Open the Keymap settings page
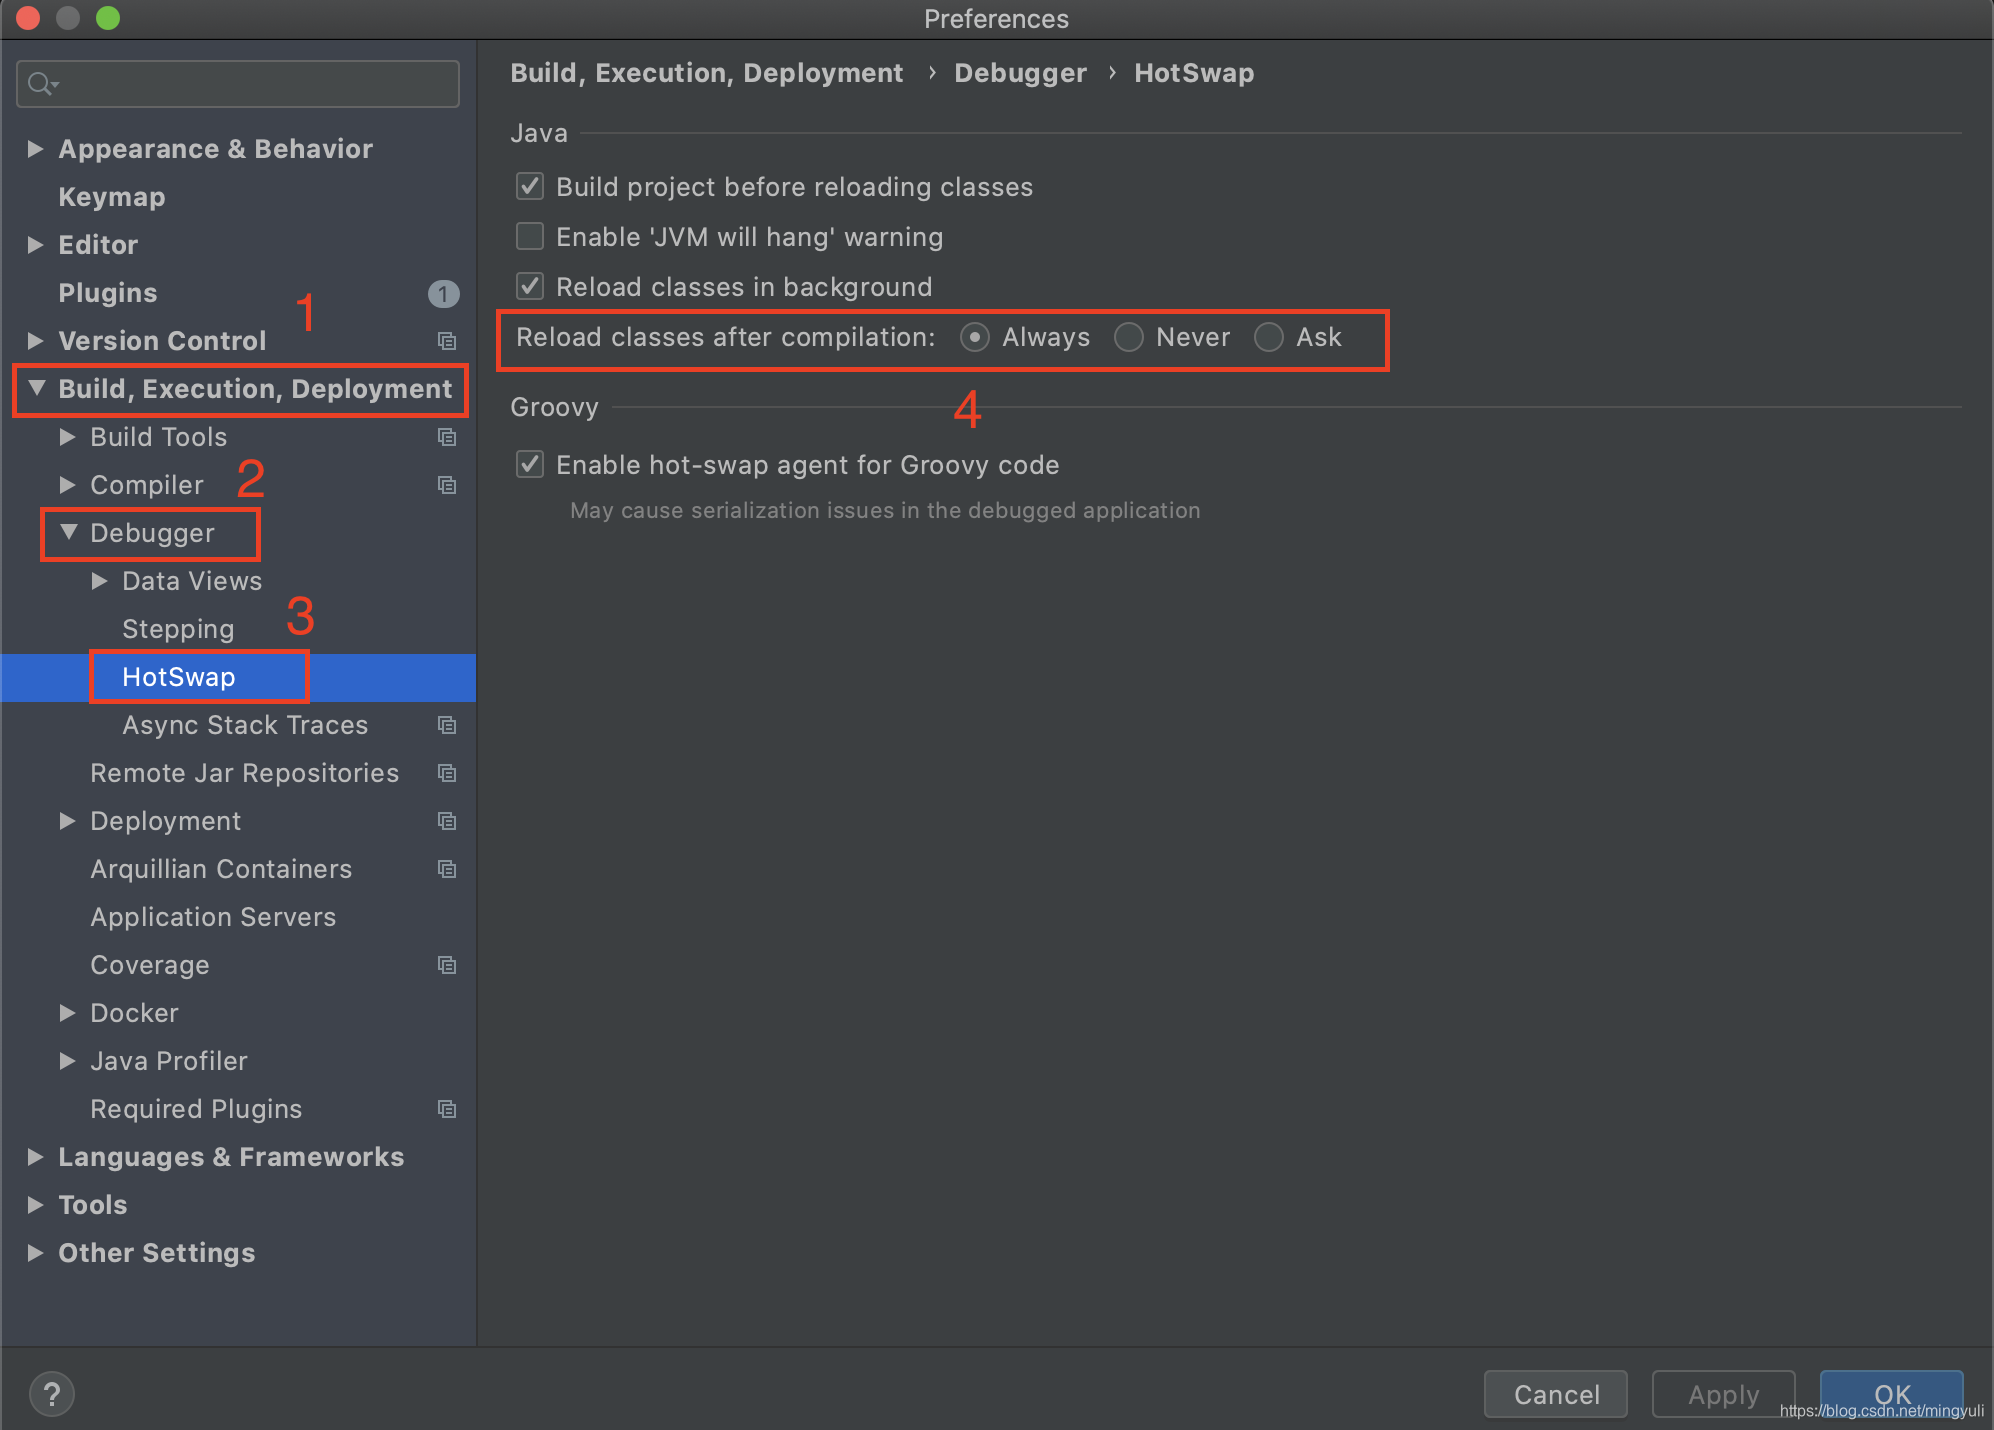1994x1430 pixels. (112, 197)
